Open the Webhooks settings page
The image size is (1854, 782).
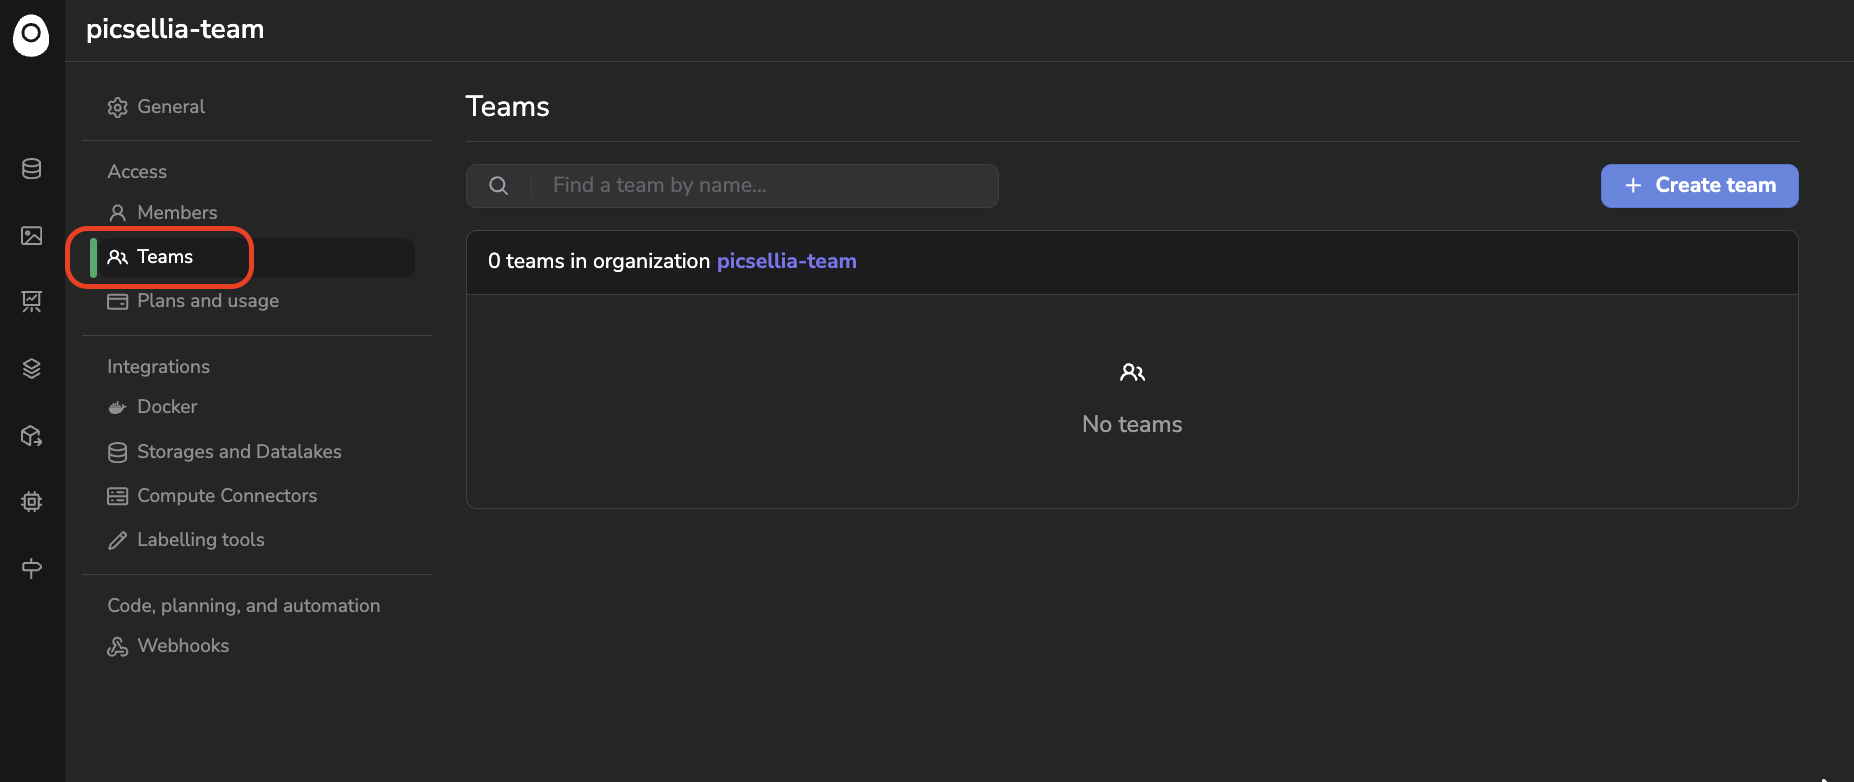(183, 646)
